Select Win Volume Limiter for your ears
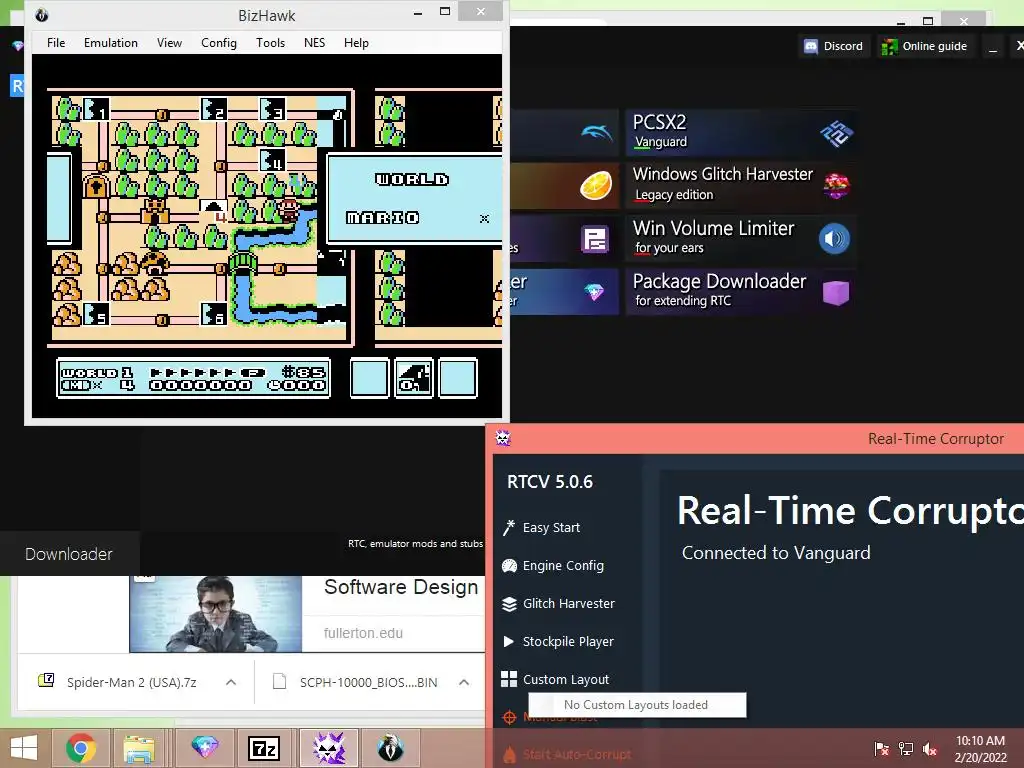 (x=741, y=239)
